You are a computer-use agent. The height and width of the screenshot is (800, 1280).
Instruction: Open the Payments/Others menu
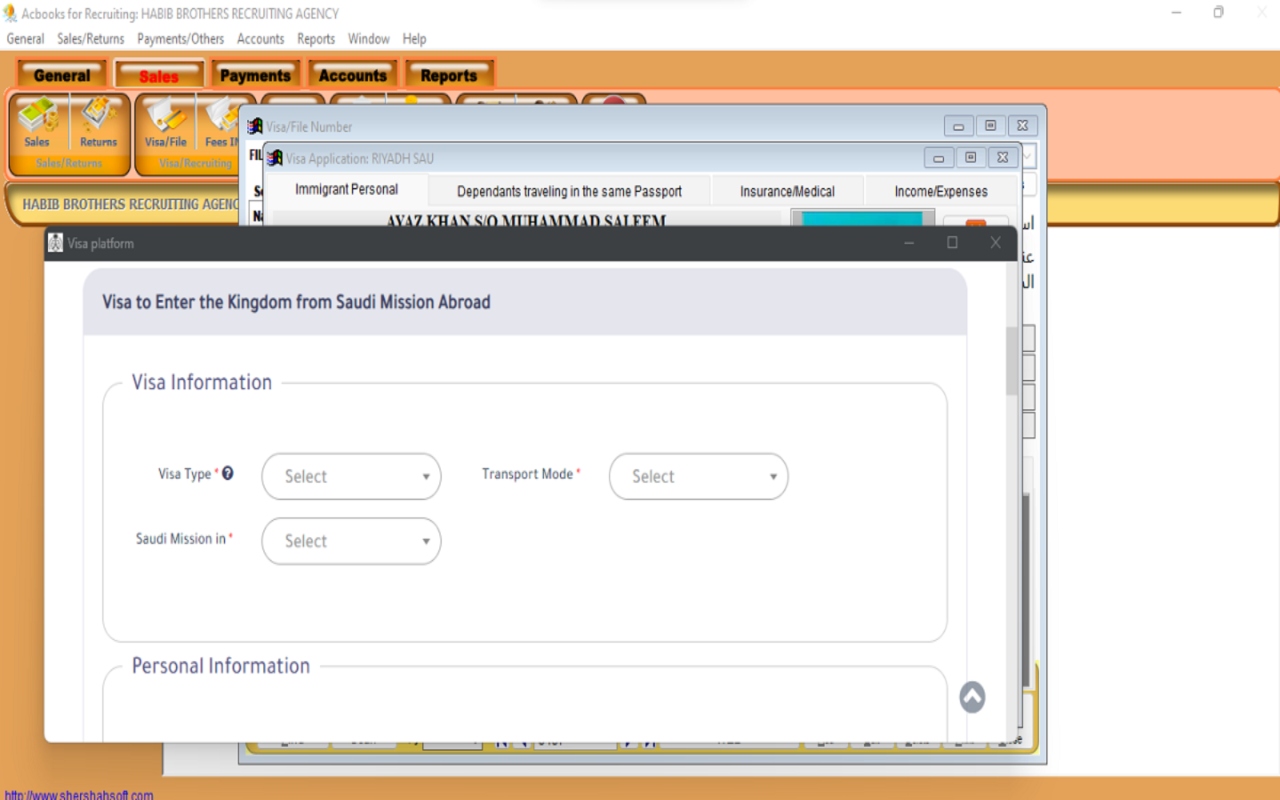click(x=180, y=39)
